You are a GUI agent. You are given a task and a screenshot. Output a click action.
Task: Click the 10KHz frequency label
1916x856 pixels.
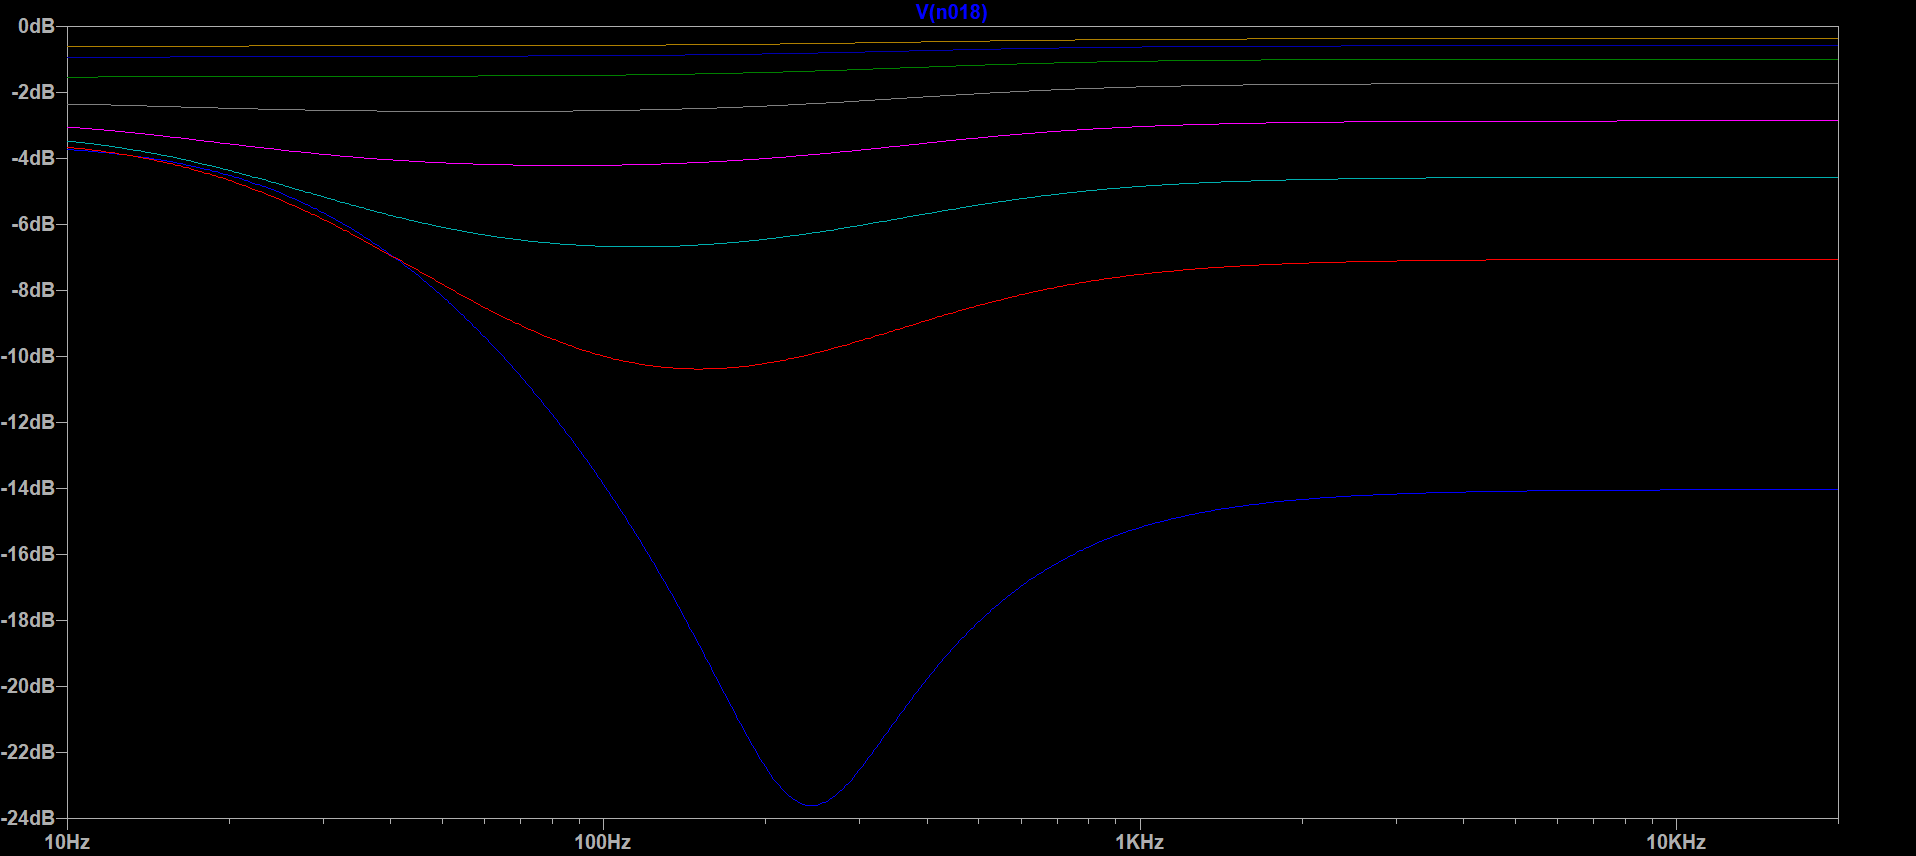[x=1676, y=842]
